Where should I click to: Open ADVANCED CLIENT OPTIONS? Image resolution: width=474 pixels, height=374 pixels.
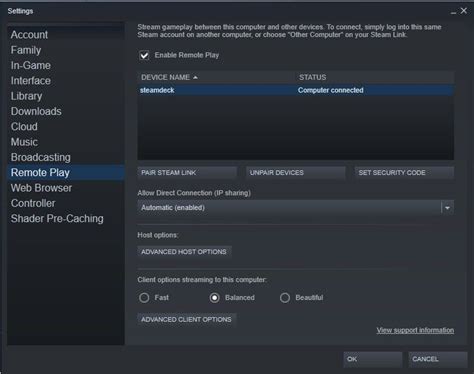[x=186, y=319]
